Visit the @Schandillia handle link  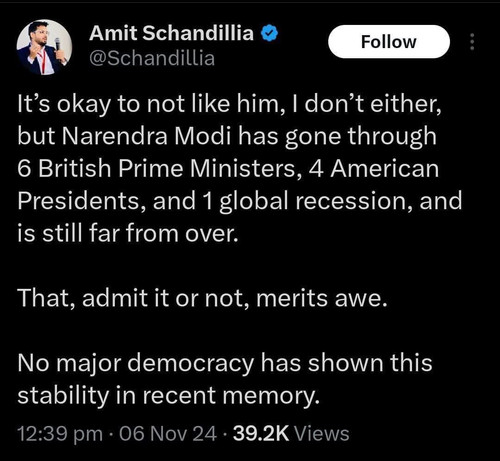pos(152,58)
